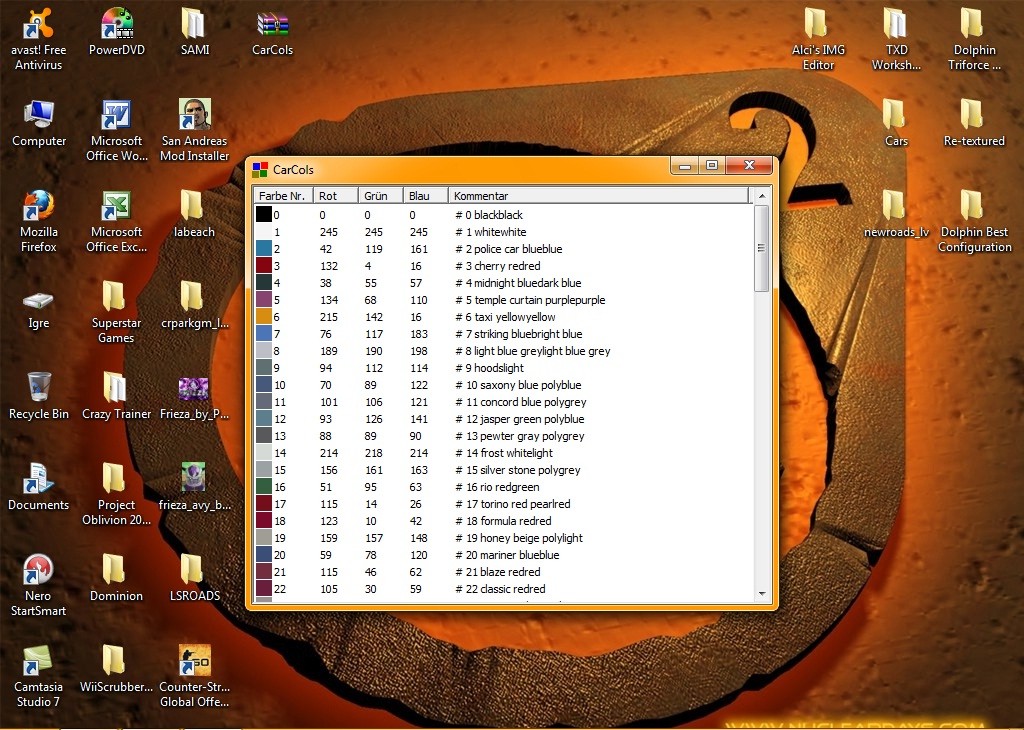Select the Camtasia Studio 7 icon
Image resolution: width=1024 pixels, height=730 pixels.
(38, 662)
